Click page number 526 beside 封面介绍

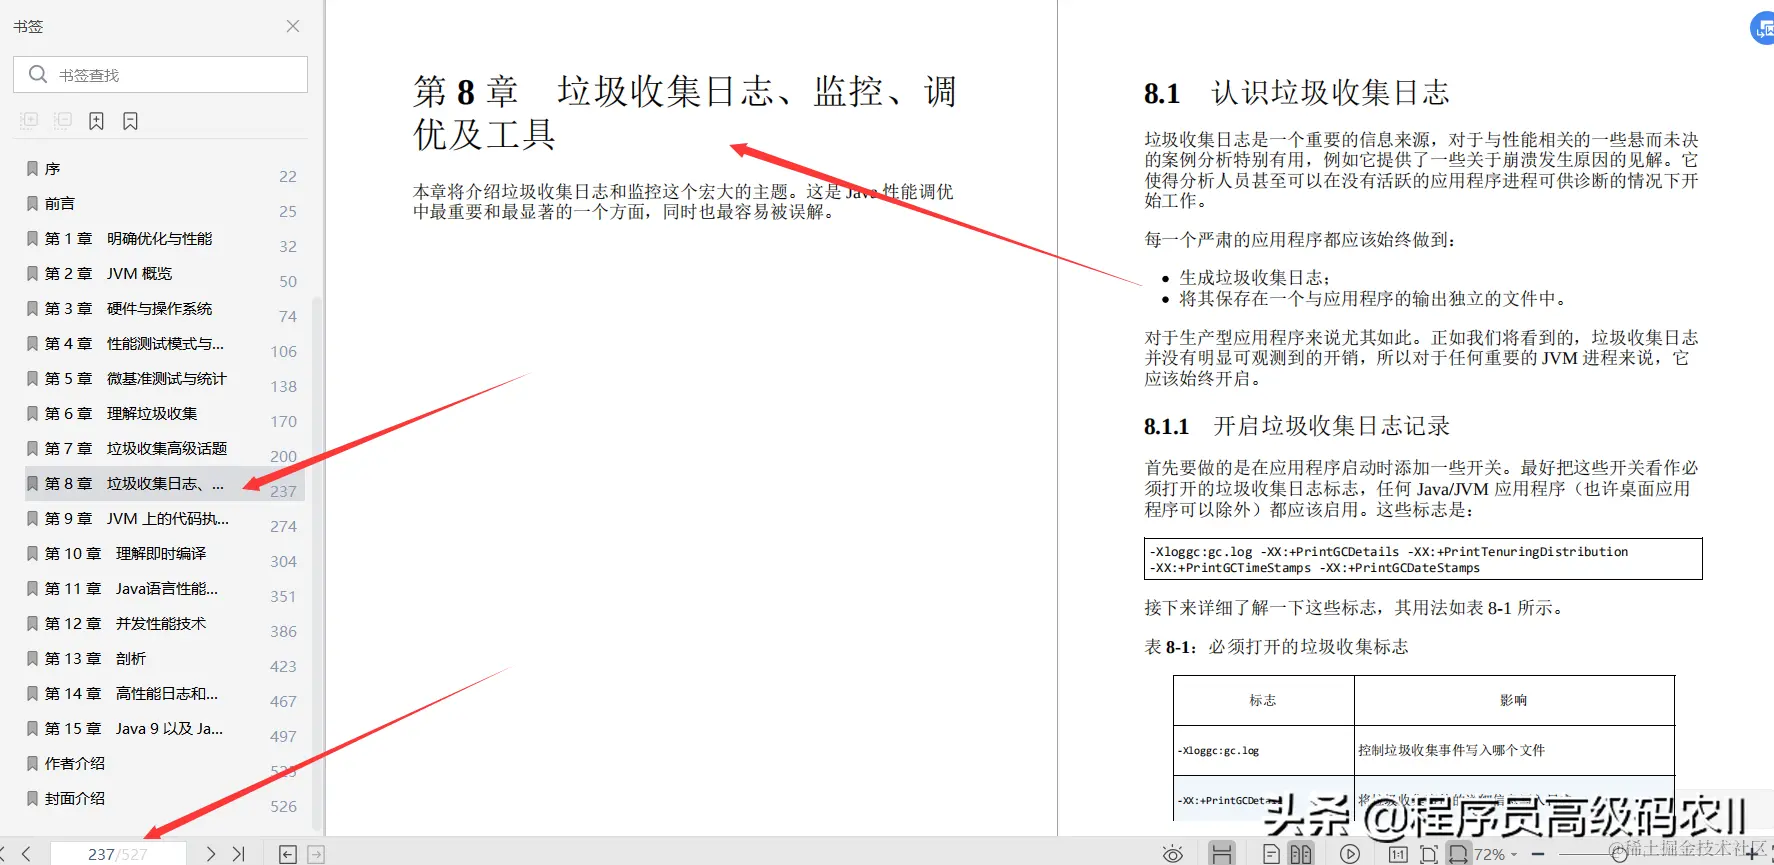click(x=284, y=806)
